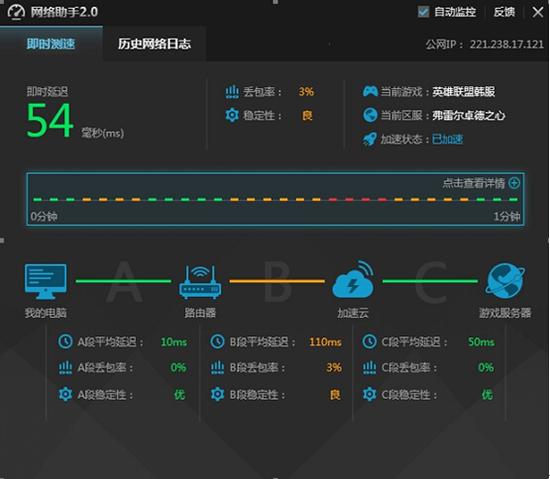Click the clock icon beside B段平均延迟
This screenshot has height=479, width=550.
tap(217, 342)
